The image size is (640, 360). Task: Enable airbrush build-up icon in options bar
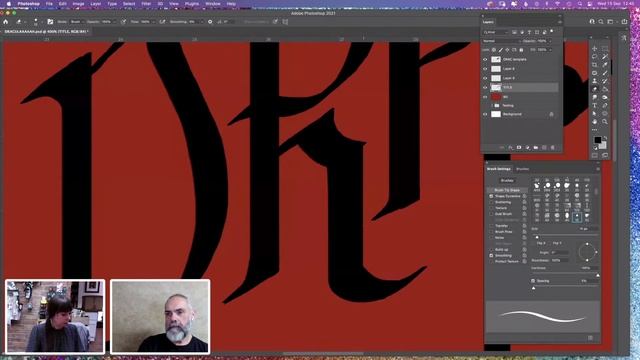pyautogui.click(x=162, y=22)
